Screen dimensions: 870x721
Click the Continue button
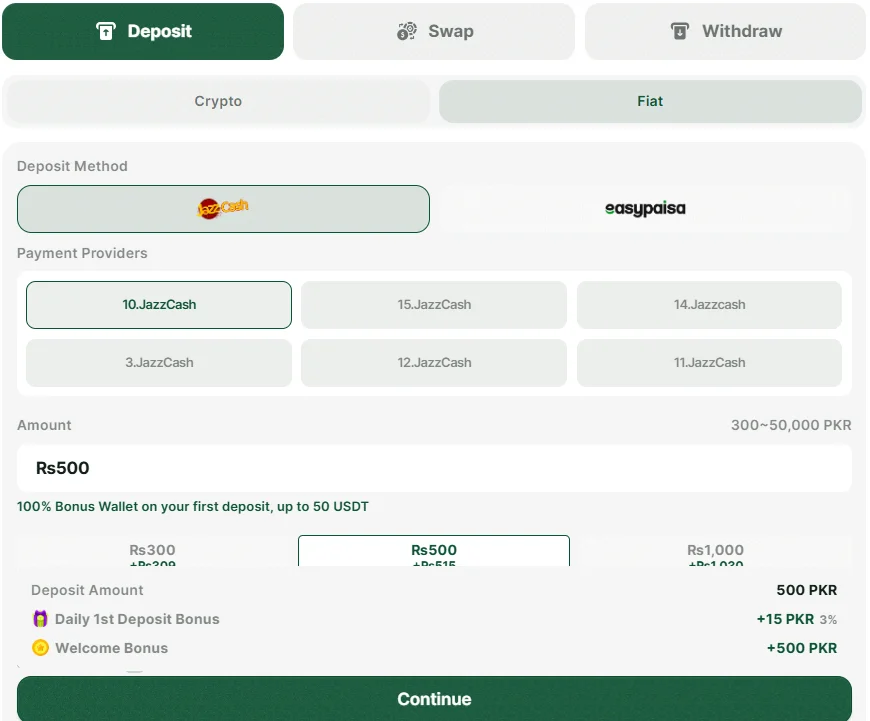434,698
